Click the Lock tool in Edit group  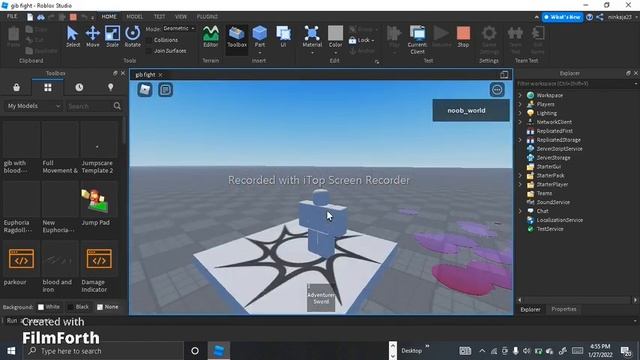[x=361, y=40]
